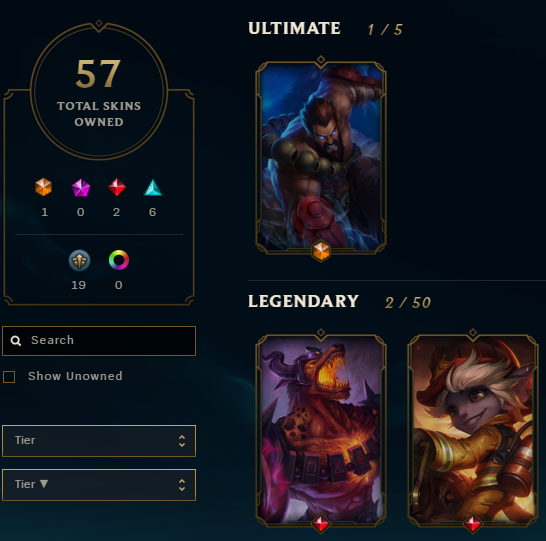
Task: Click the arrows on the second Tier dropdown
Action: click(x=182, y=485)
